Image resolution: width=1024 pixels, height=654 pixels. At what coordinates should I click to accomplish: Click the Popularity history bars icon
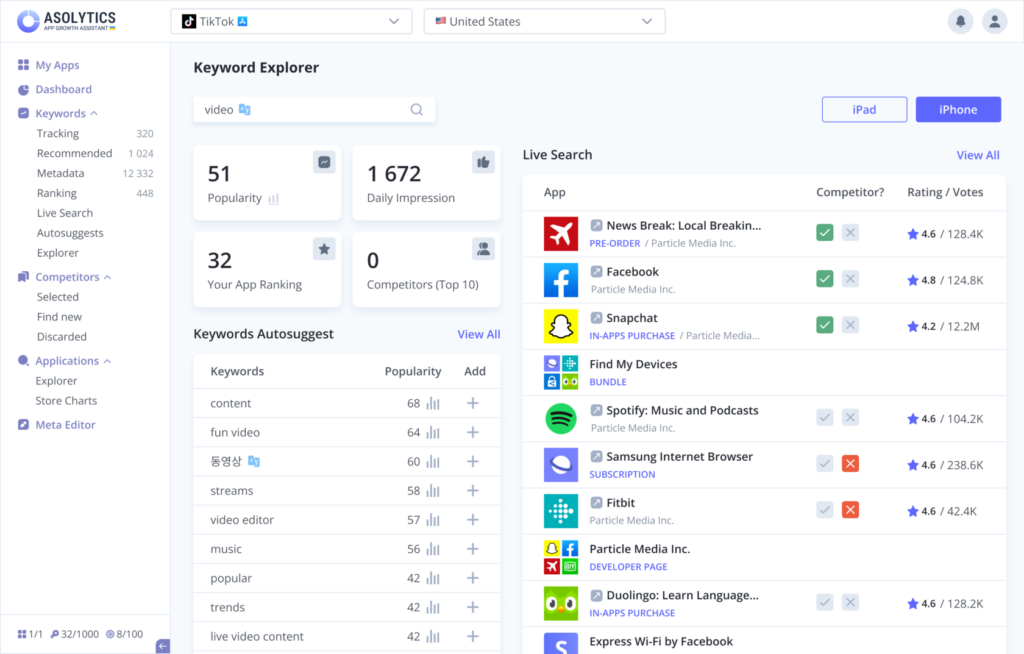(274, 199)
